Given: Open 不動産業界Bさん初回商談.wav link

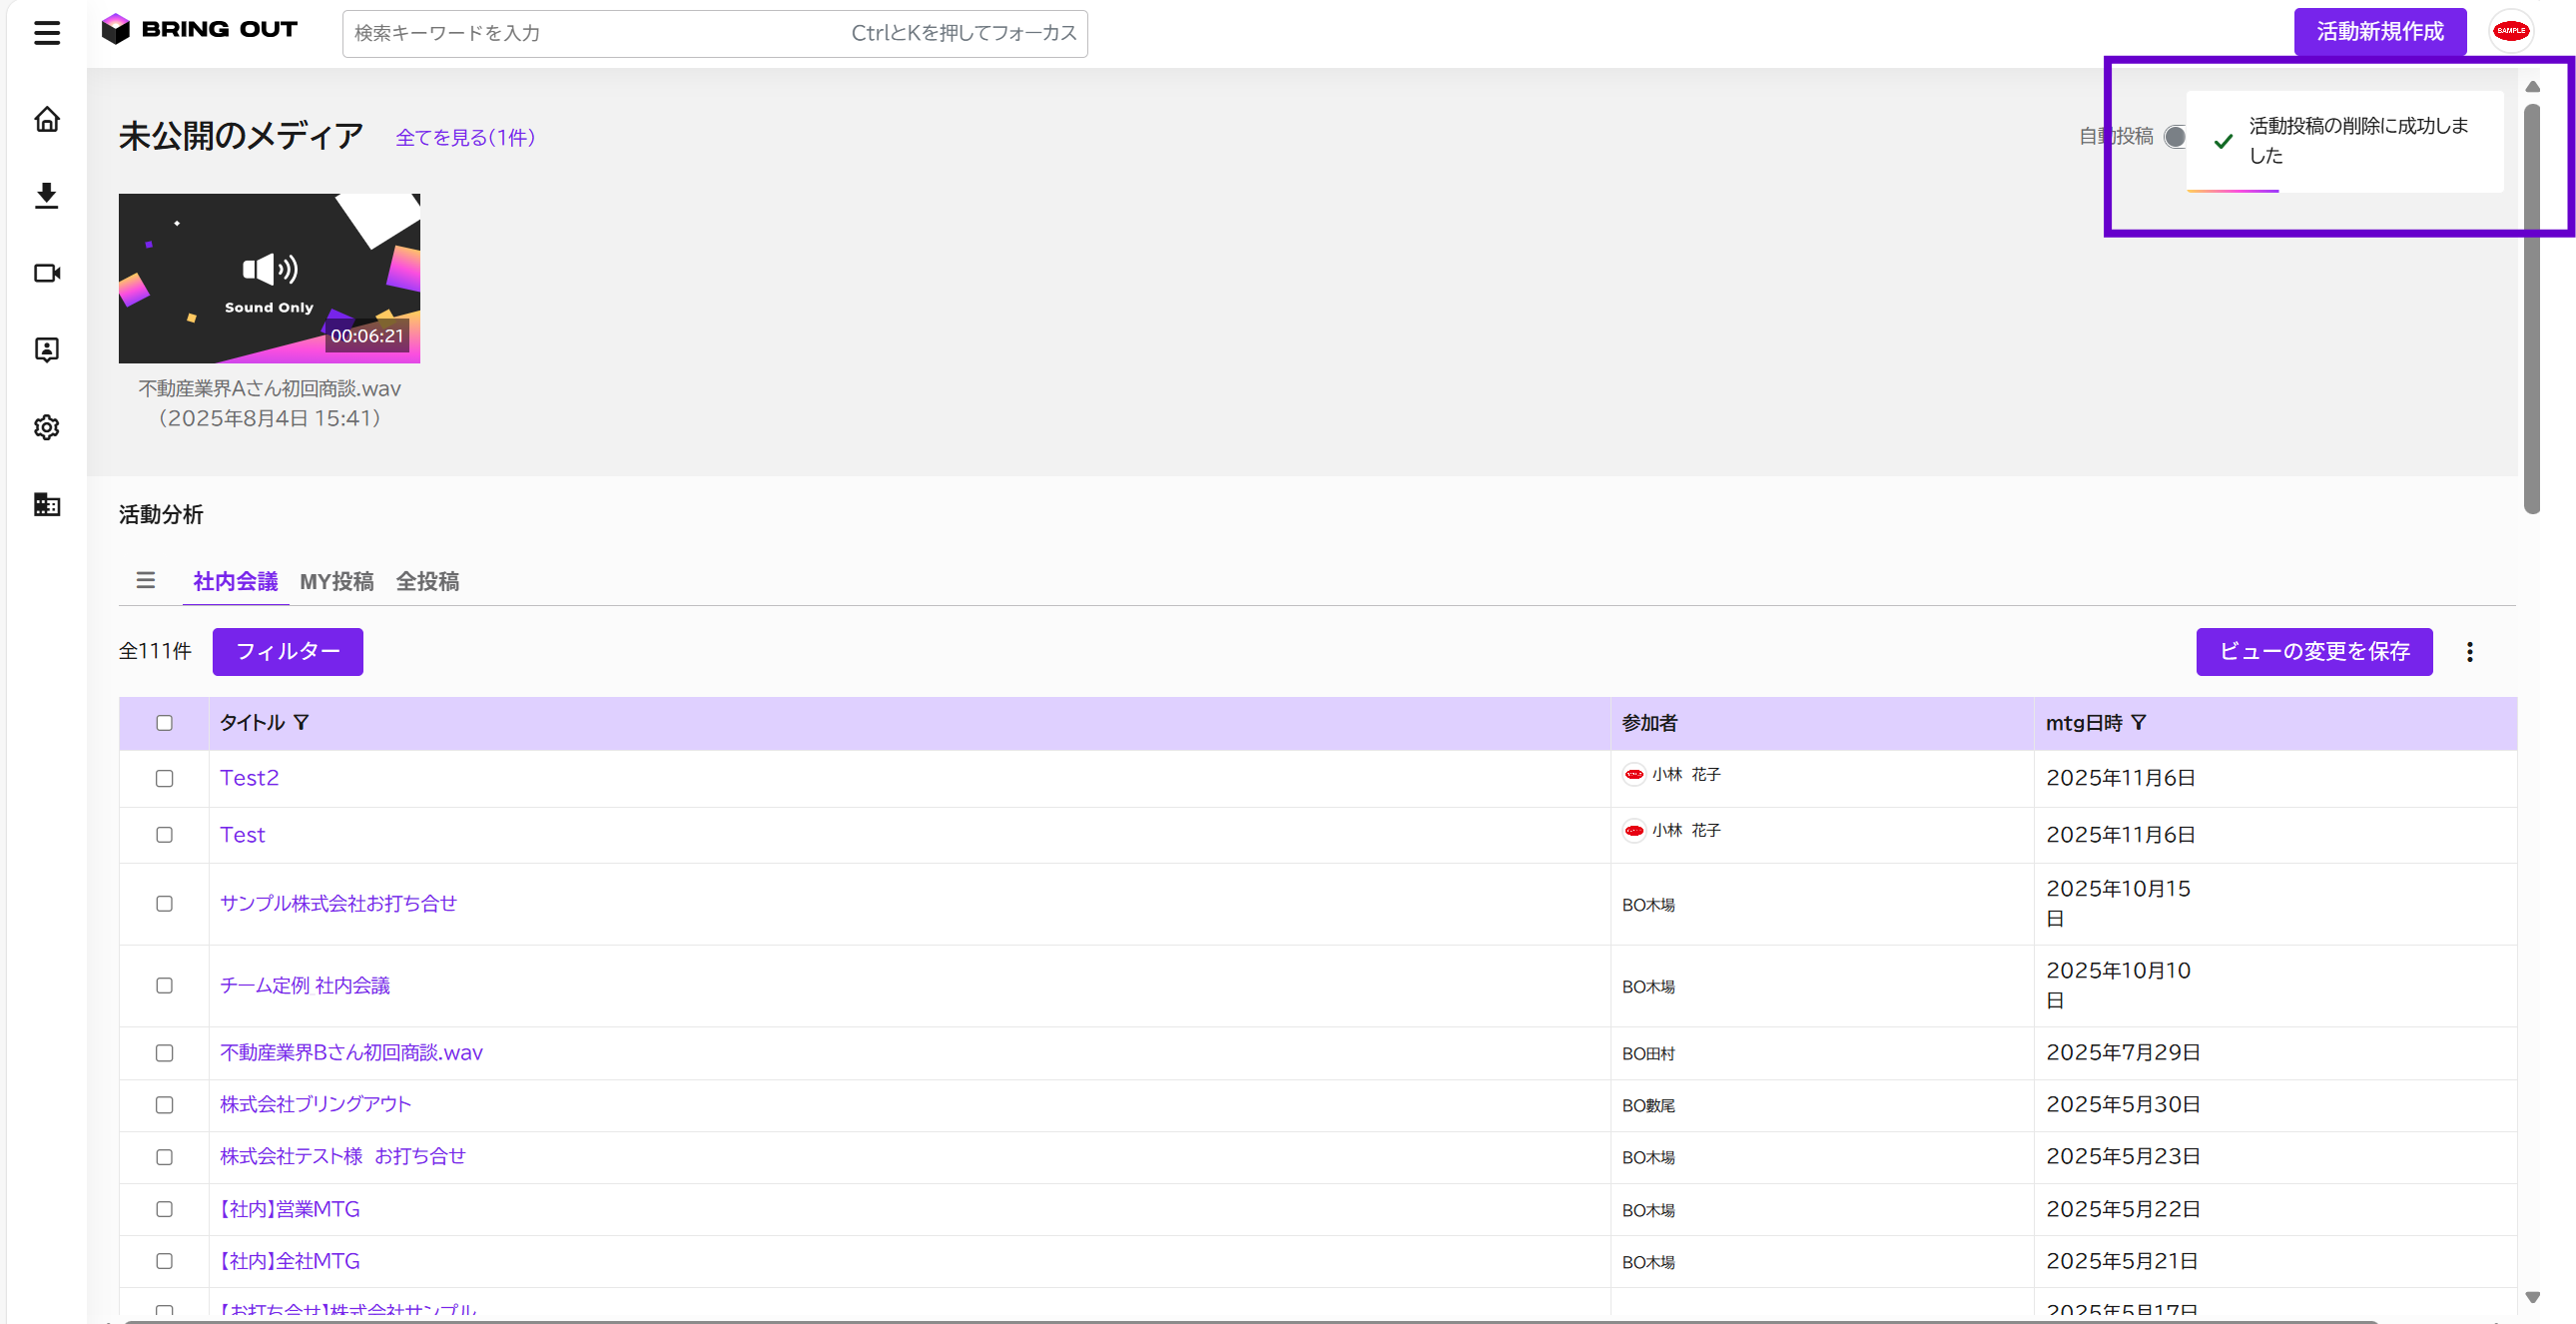Looking at the screenshot, I should coord(351,1053).
